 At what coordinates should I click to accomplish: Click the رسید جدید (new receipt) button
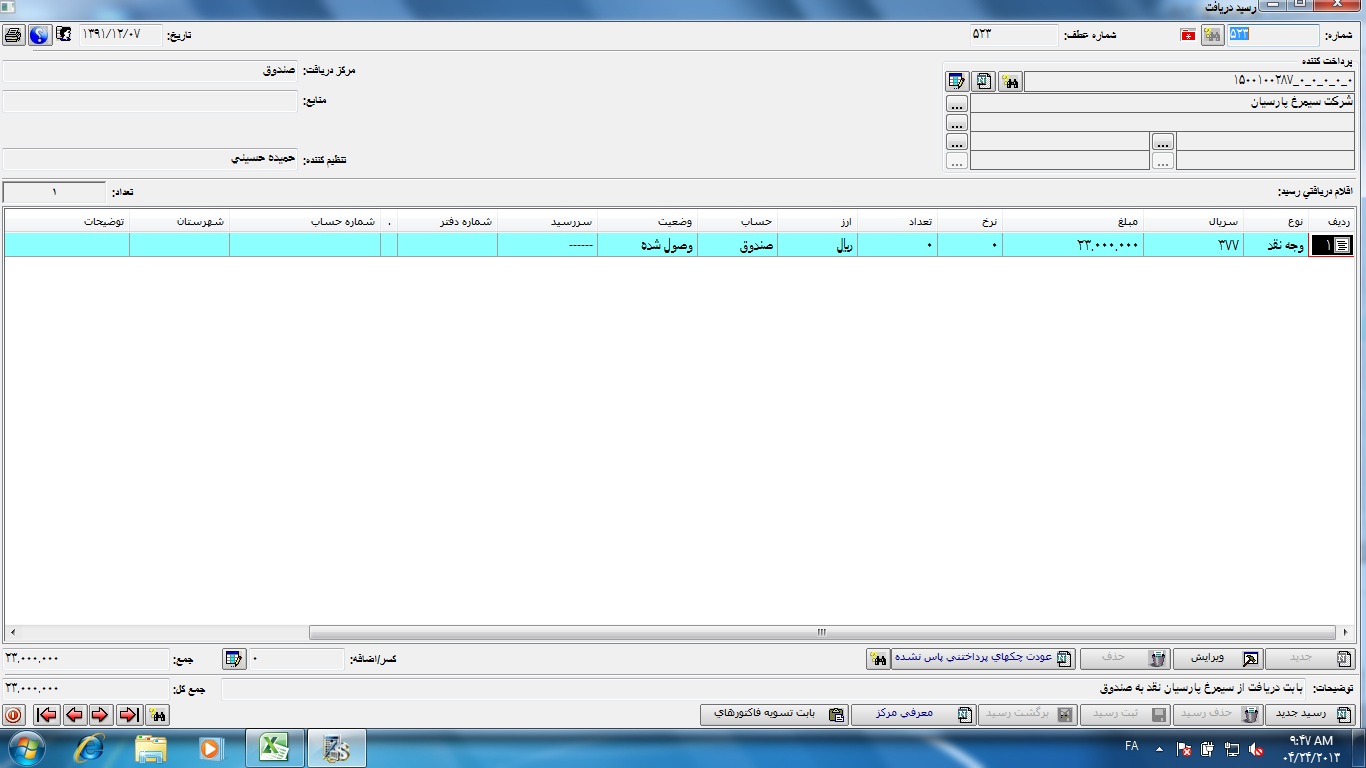click(x=1311, y=714)
